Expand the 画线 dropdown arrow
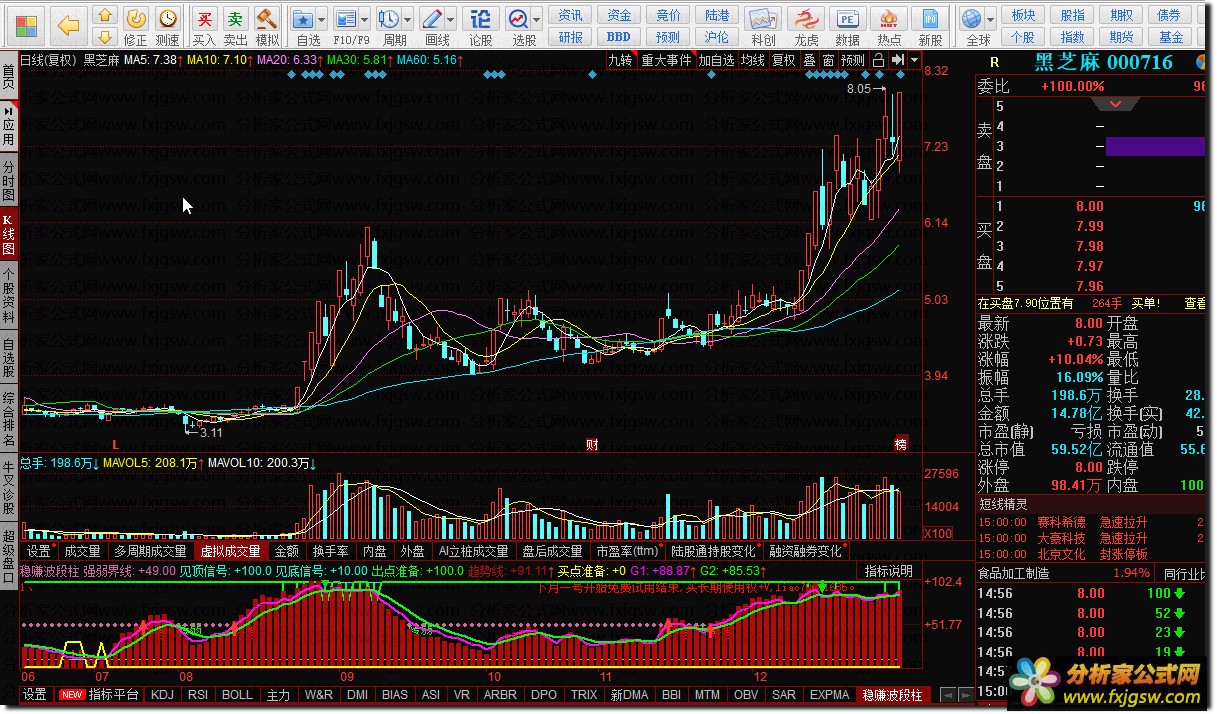1217x714 pixels. coord(452,19)
